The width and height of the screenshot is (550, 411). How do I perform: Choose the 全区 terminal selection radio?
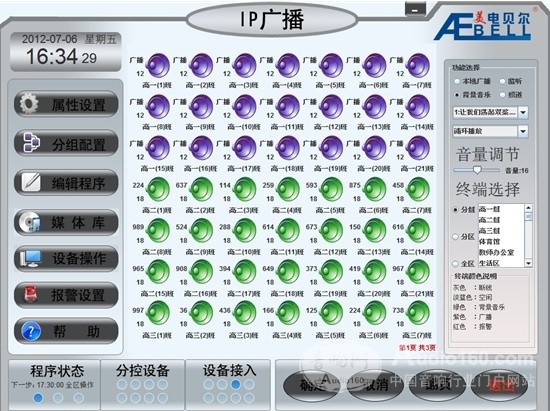pos(456,263)
